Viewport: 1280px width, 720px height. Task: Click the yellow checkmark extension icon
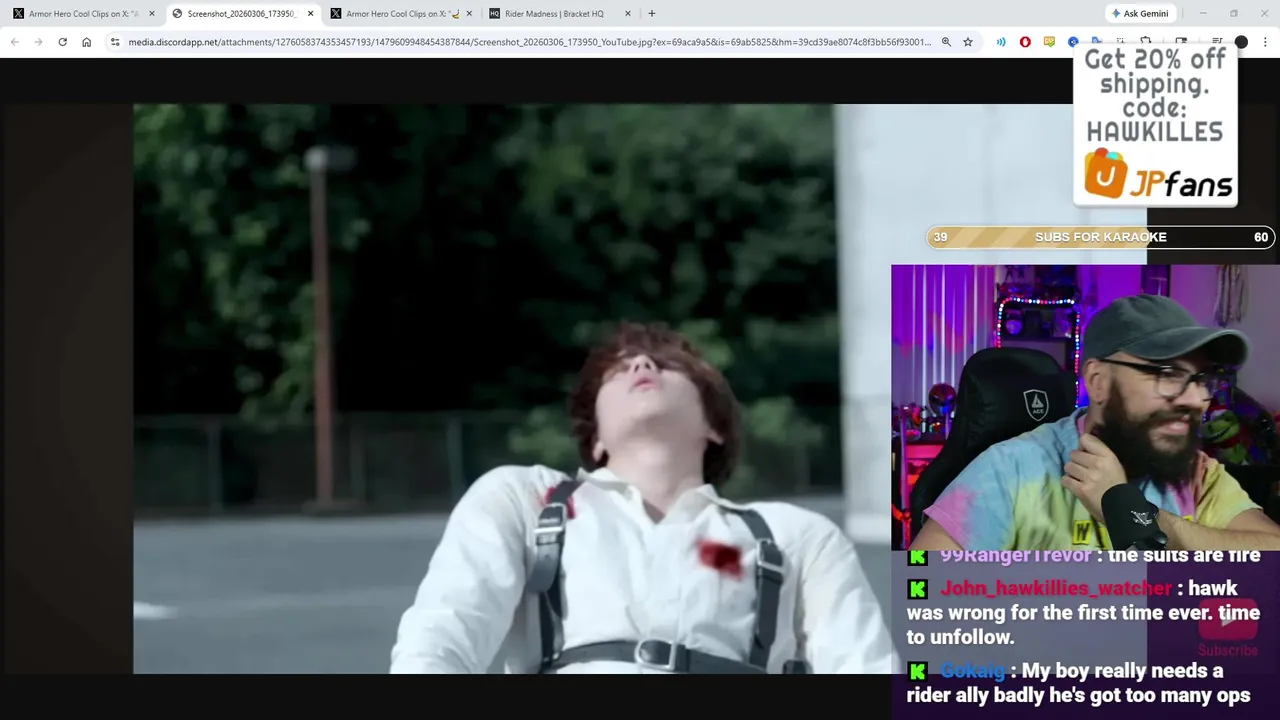[1049, 42]
